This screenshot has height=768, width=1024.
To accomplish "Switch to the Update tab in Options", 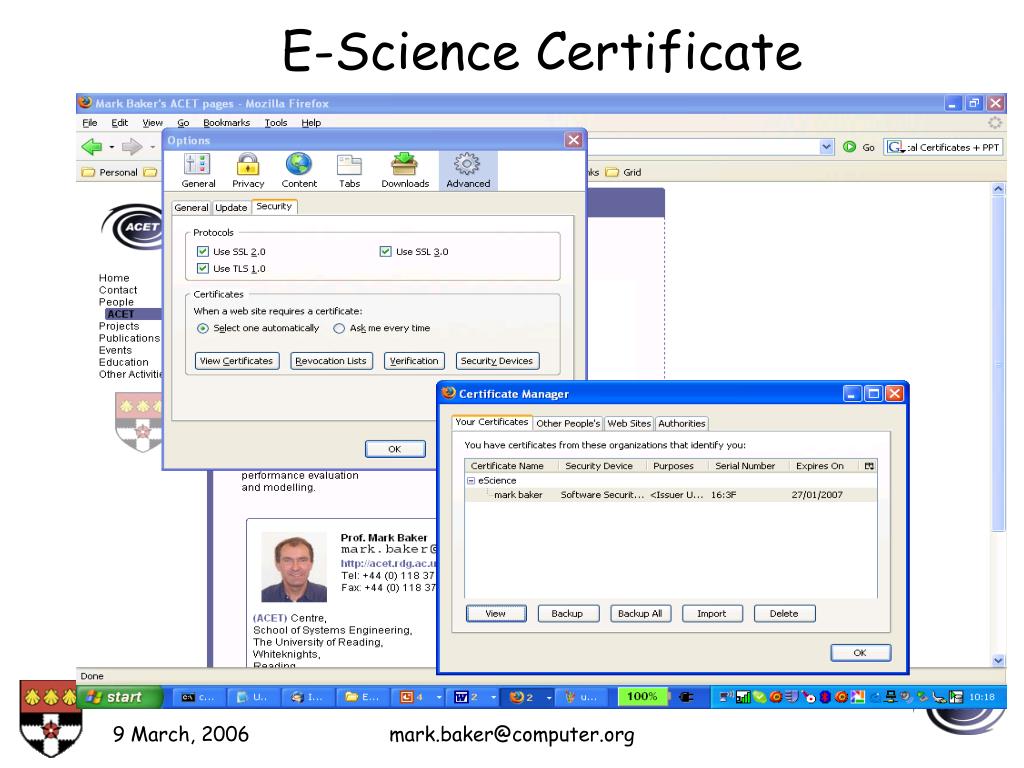I will coord(231,208).
